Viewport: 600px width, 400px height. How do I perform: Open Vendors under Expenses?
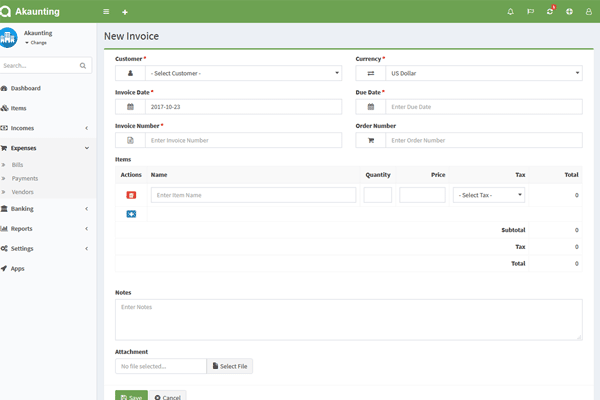[22, 191]
